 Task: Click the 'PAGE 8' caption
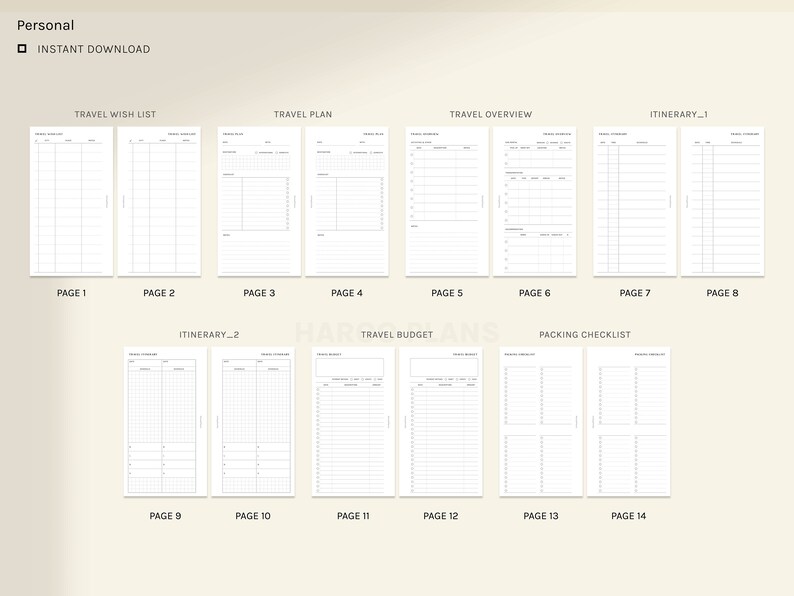723,293
